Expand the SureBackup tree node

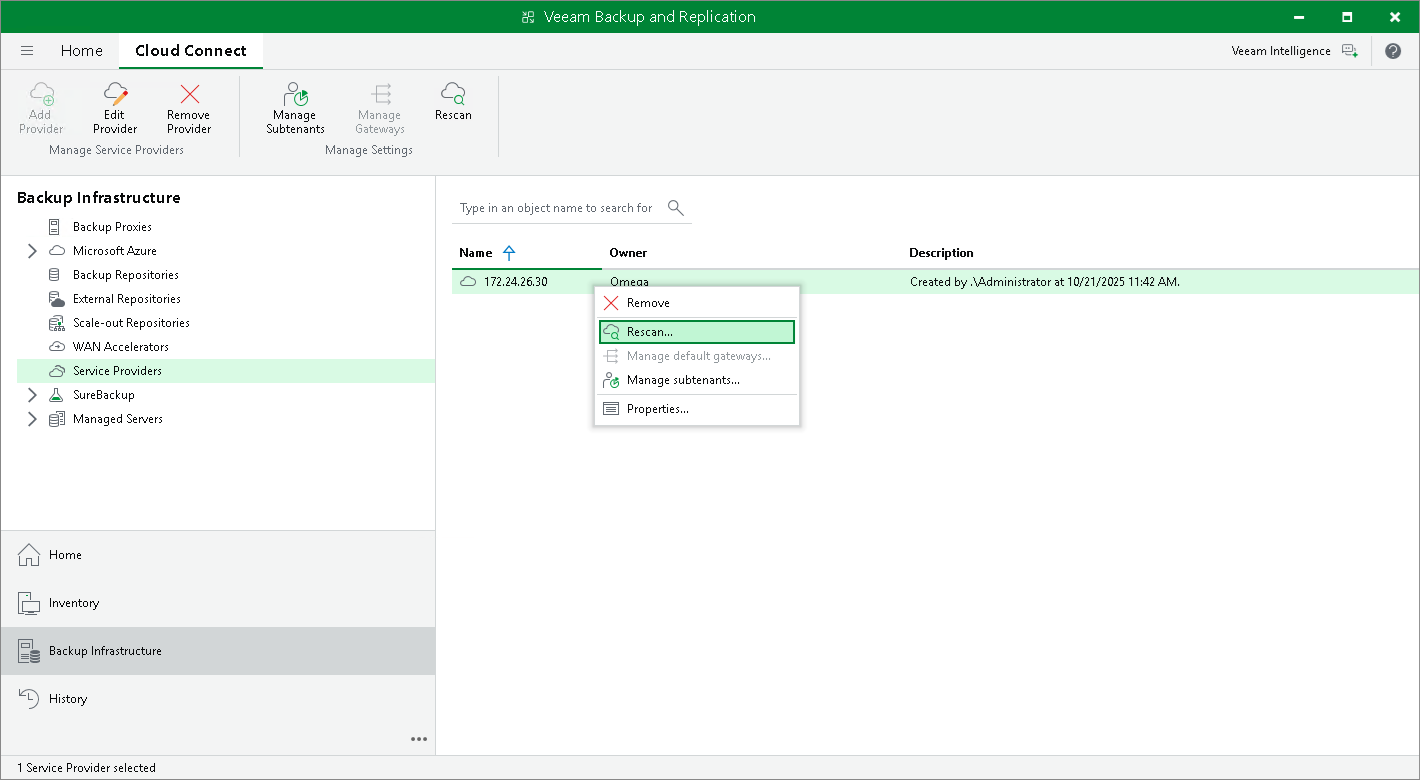pos(32,395)
